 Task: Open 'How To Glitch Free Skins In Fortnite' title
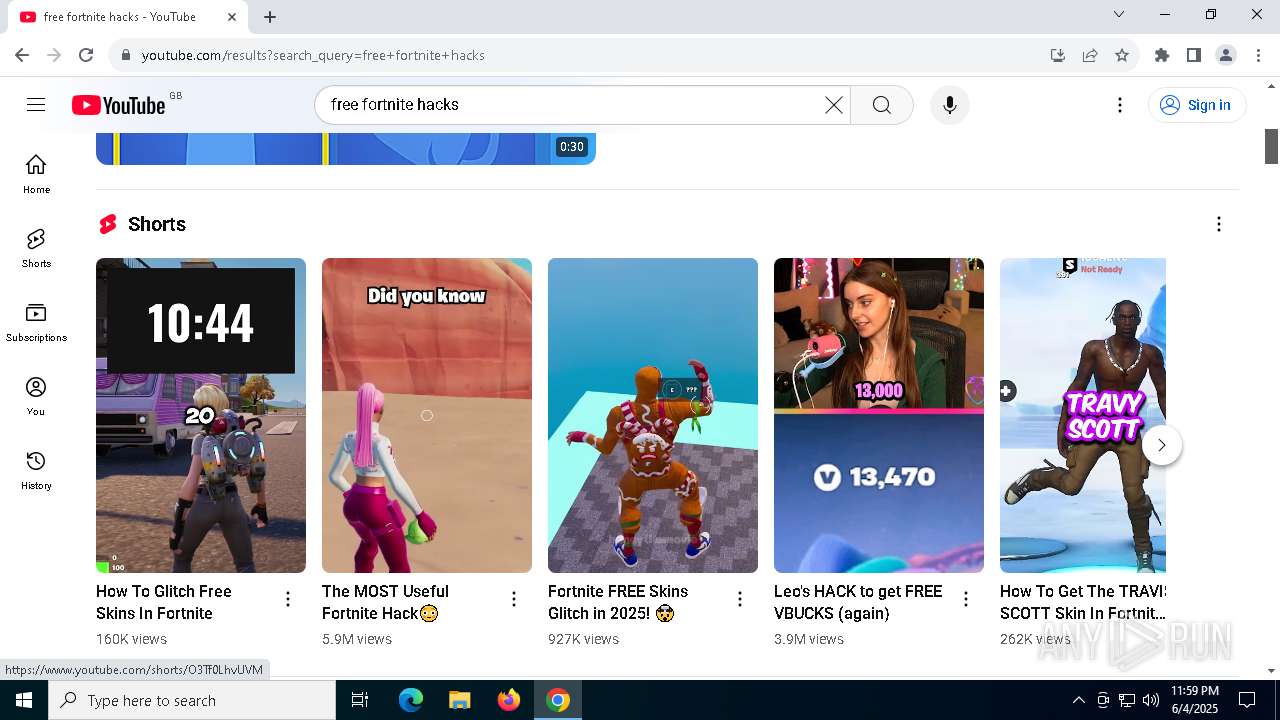point(164,602)
